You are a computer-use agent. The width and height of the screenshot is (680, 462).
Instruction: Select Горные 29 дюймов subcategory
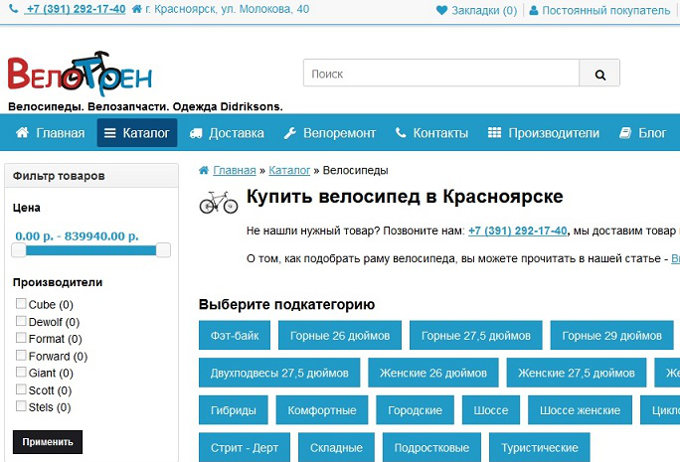click(x=612, y=335)
